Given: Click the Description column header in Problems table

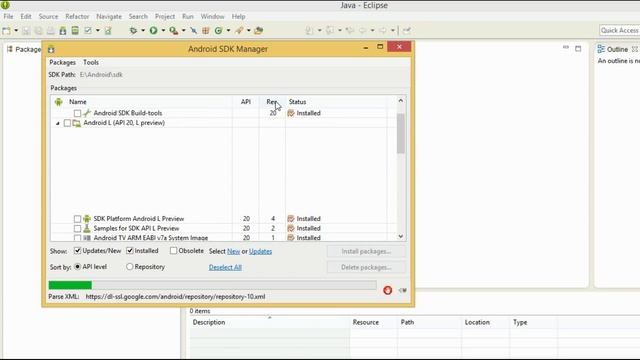Looking at the screenshot, I should pos(269,322).
